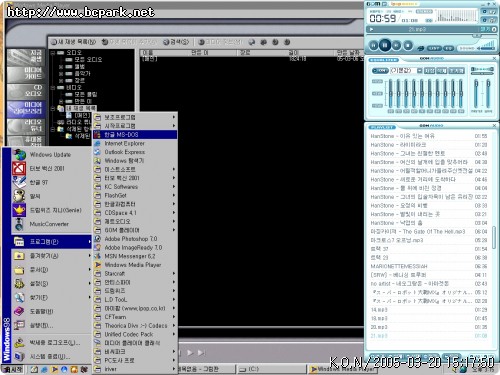This screenshot has width=500, height=375.
Task: Skip to next track in GOM Audio
Action: click(x=396, y=45)
